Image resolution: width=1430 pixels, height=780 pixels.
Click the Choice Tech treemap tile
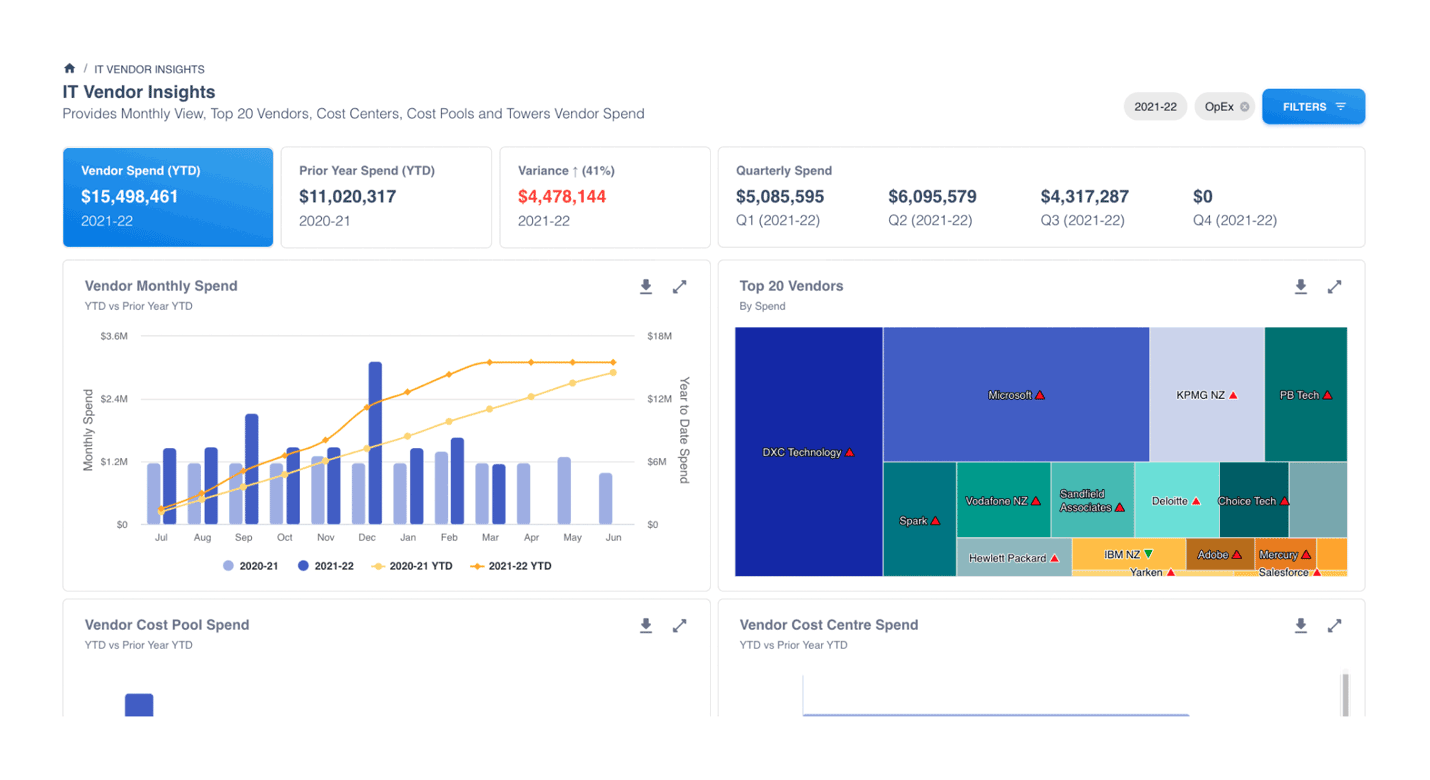pyautogui.click(x=1254, y=500)
